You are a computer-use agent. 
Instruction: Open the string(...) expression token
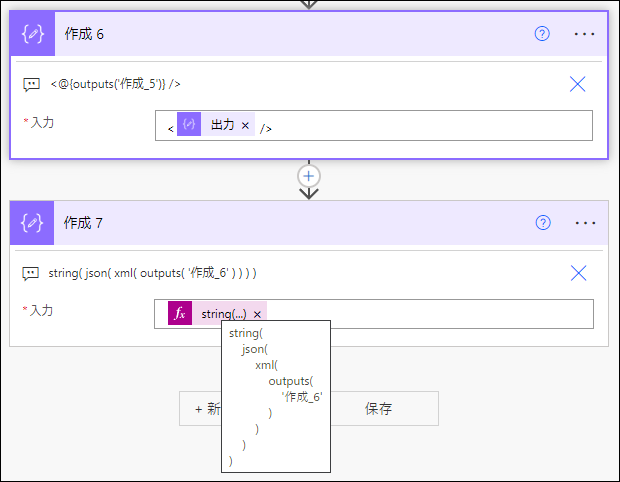[223, 314]
